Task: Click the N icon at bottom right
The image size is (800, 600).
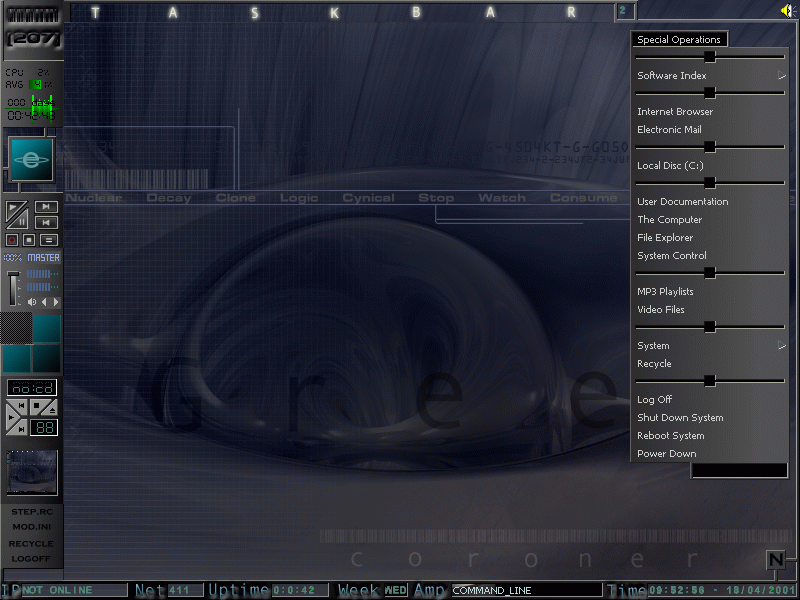Action: [x=776, y=559]
